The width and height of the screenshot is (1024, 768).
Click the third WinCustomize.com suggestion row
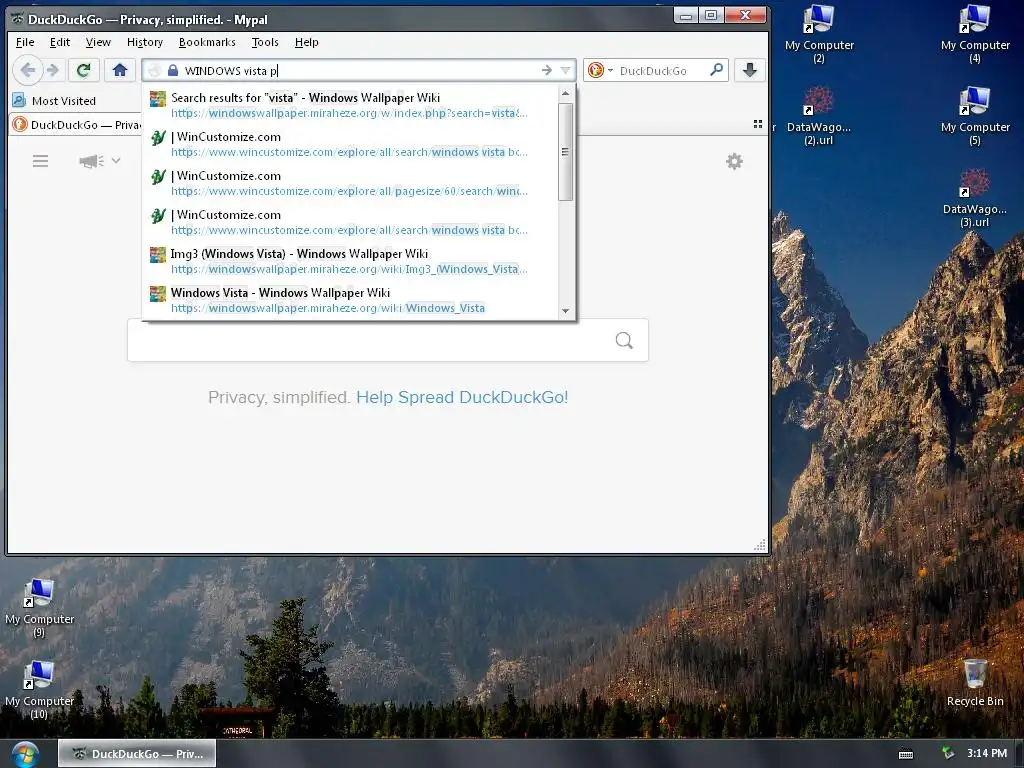(350, 222)
